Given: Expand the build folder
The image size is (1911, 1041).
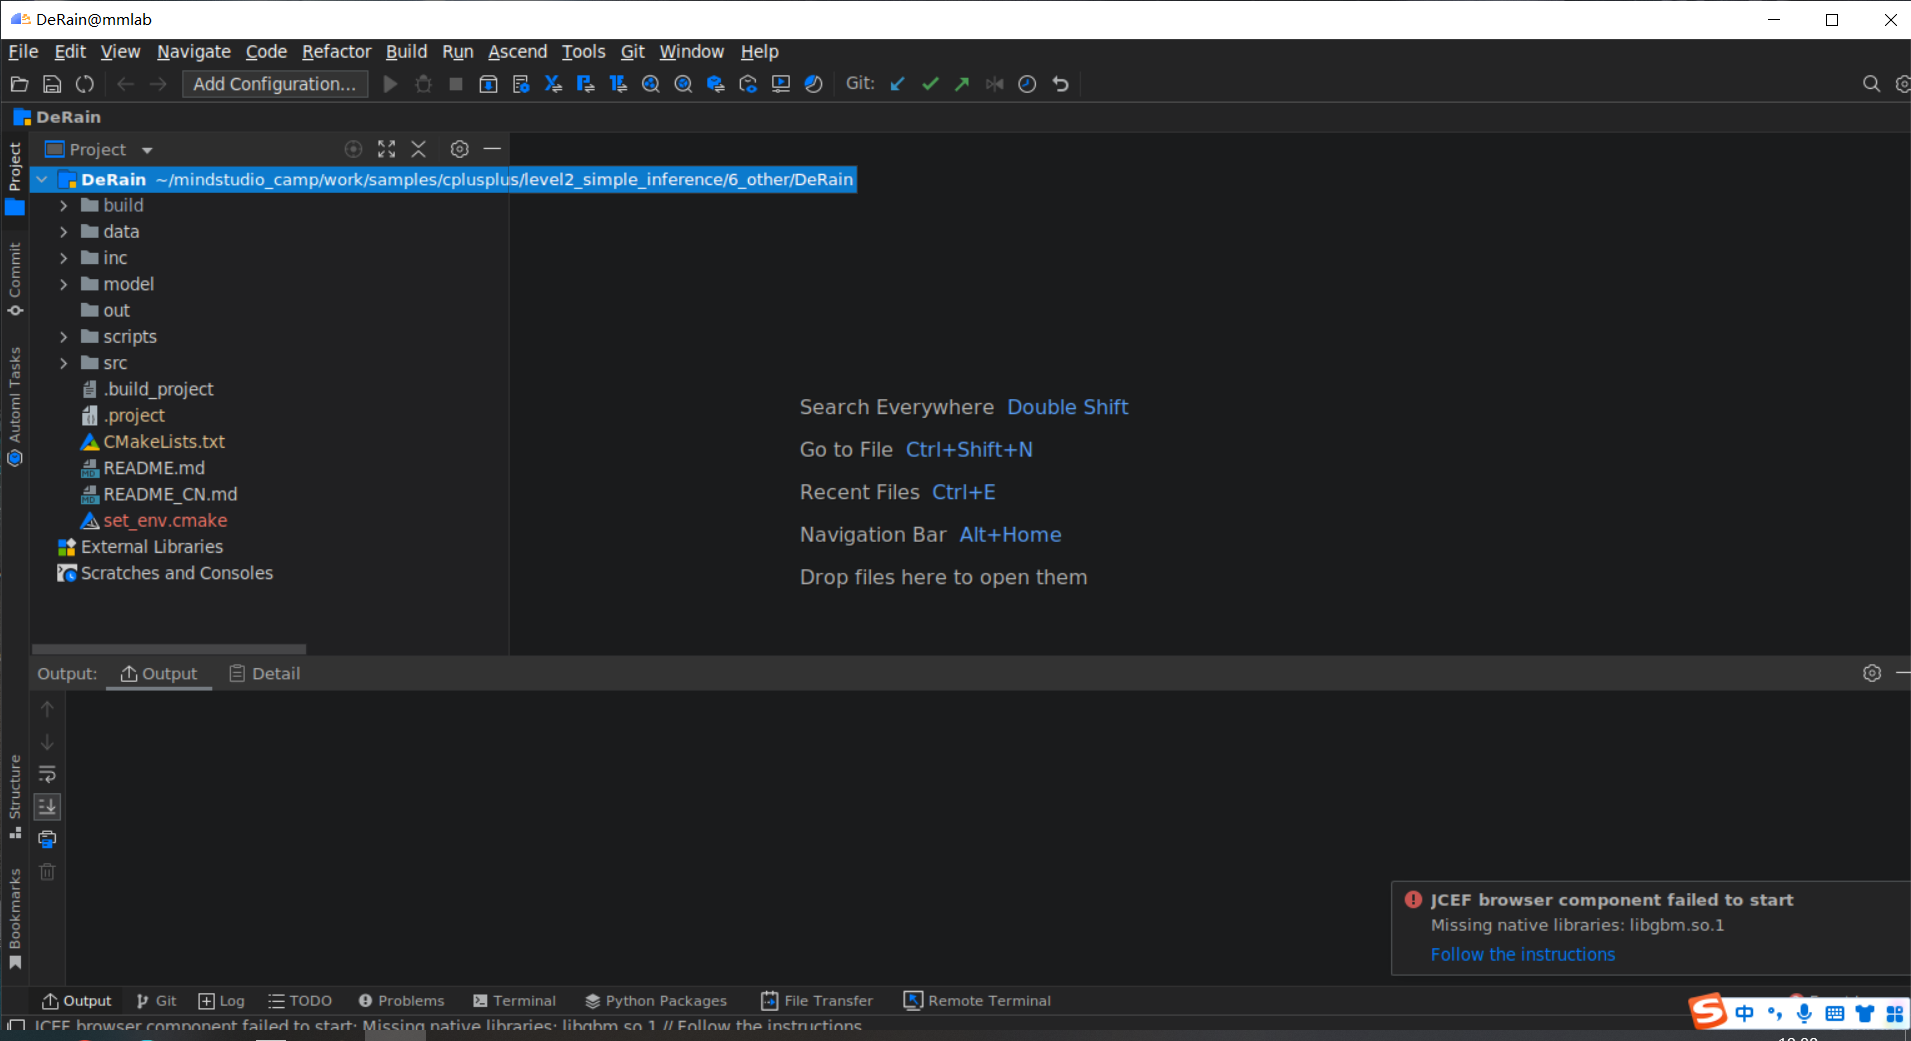Looking at the screenshot, I should [x=64, y=205].
